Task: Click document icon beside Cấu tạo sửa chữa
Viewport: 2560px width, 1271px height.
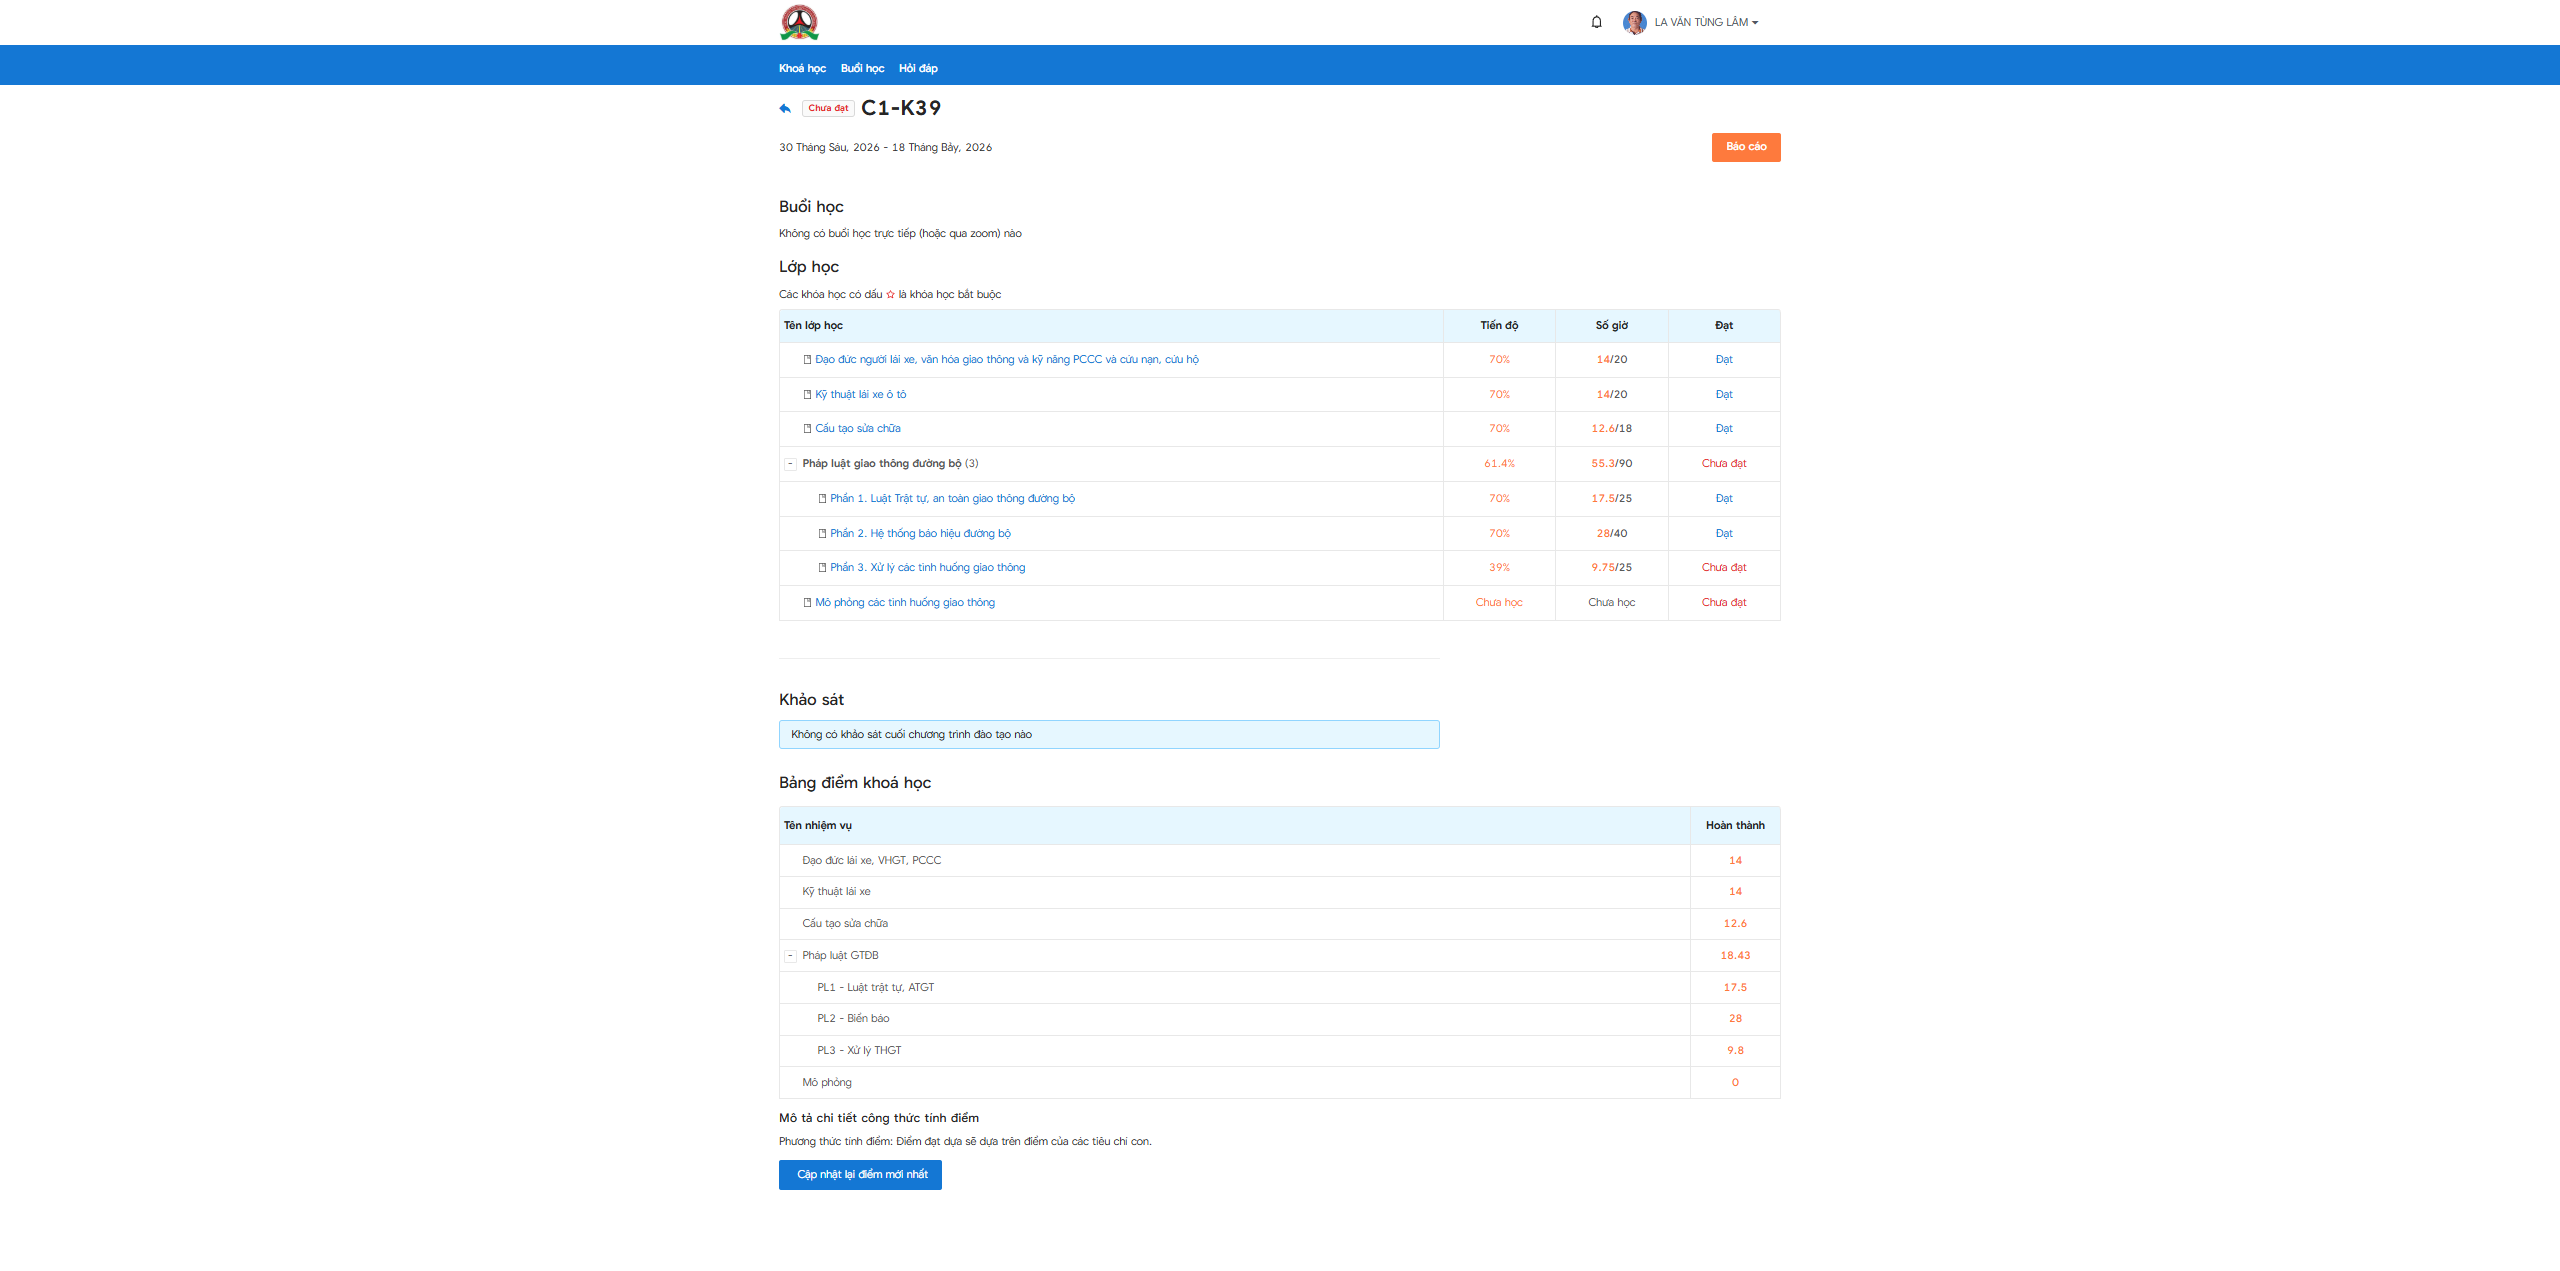Action: (x=807, y=429)
